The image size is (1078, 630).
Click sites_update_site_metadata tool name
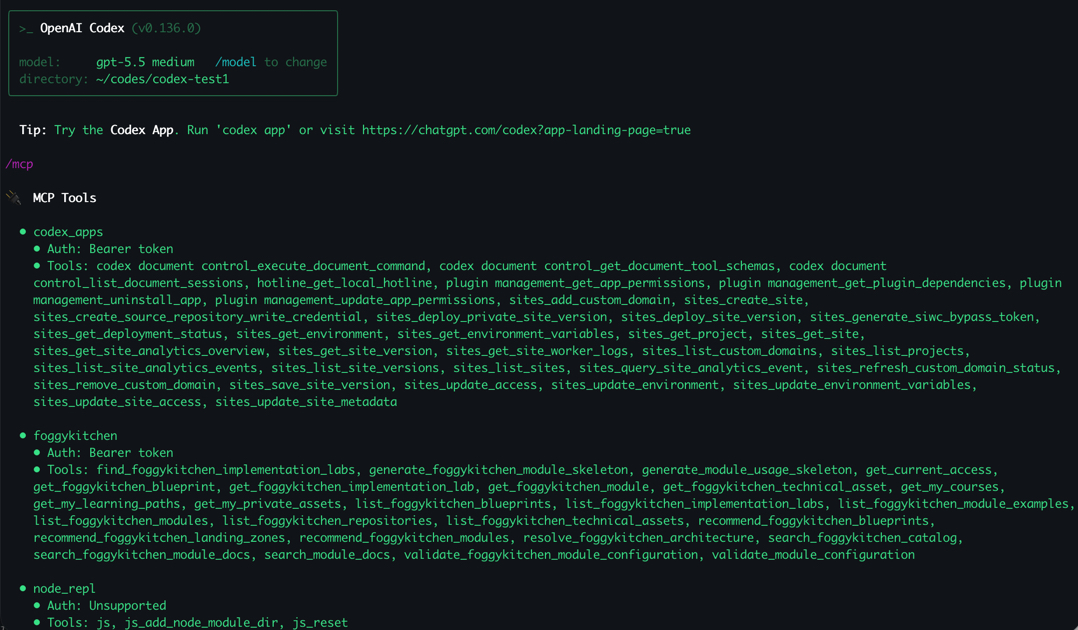pos(306,402)
